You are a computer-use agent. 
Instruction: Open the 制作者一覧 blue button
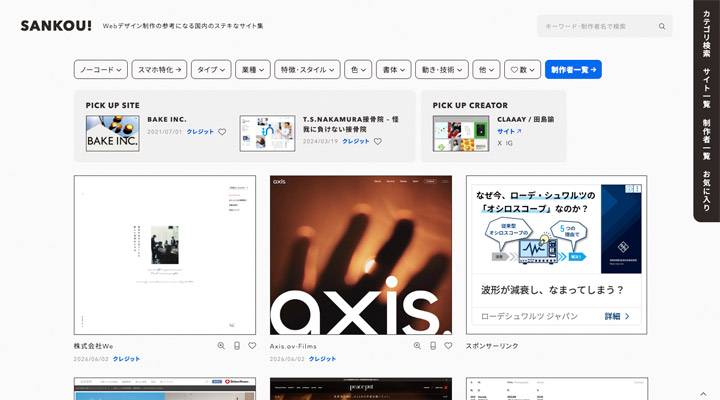[x=573, y=70]
